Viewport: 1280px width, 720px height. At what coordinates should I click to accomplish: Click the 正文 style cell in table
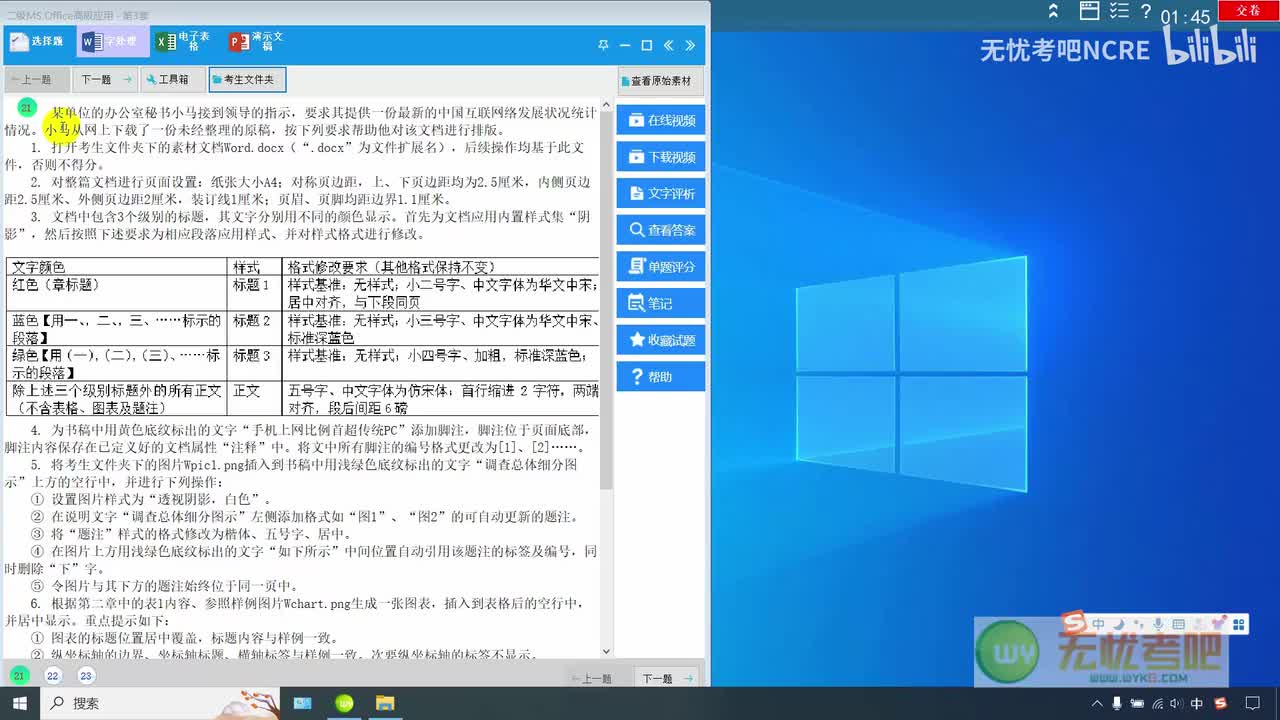point(255,399)
